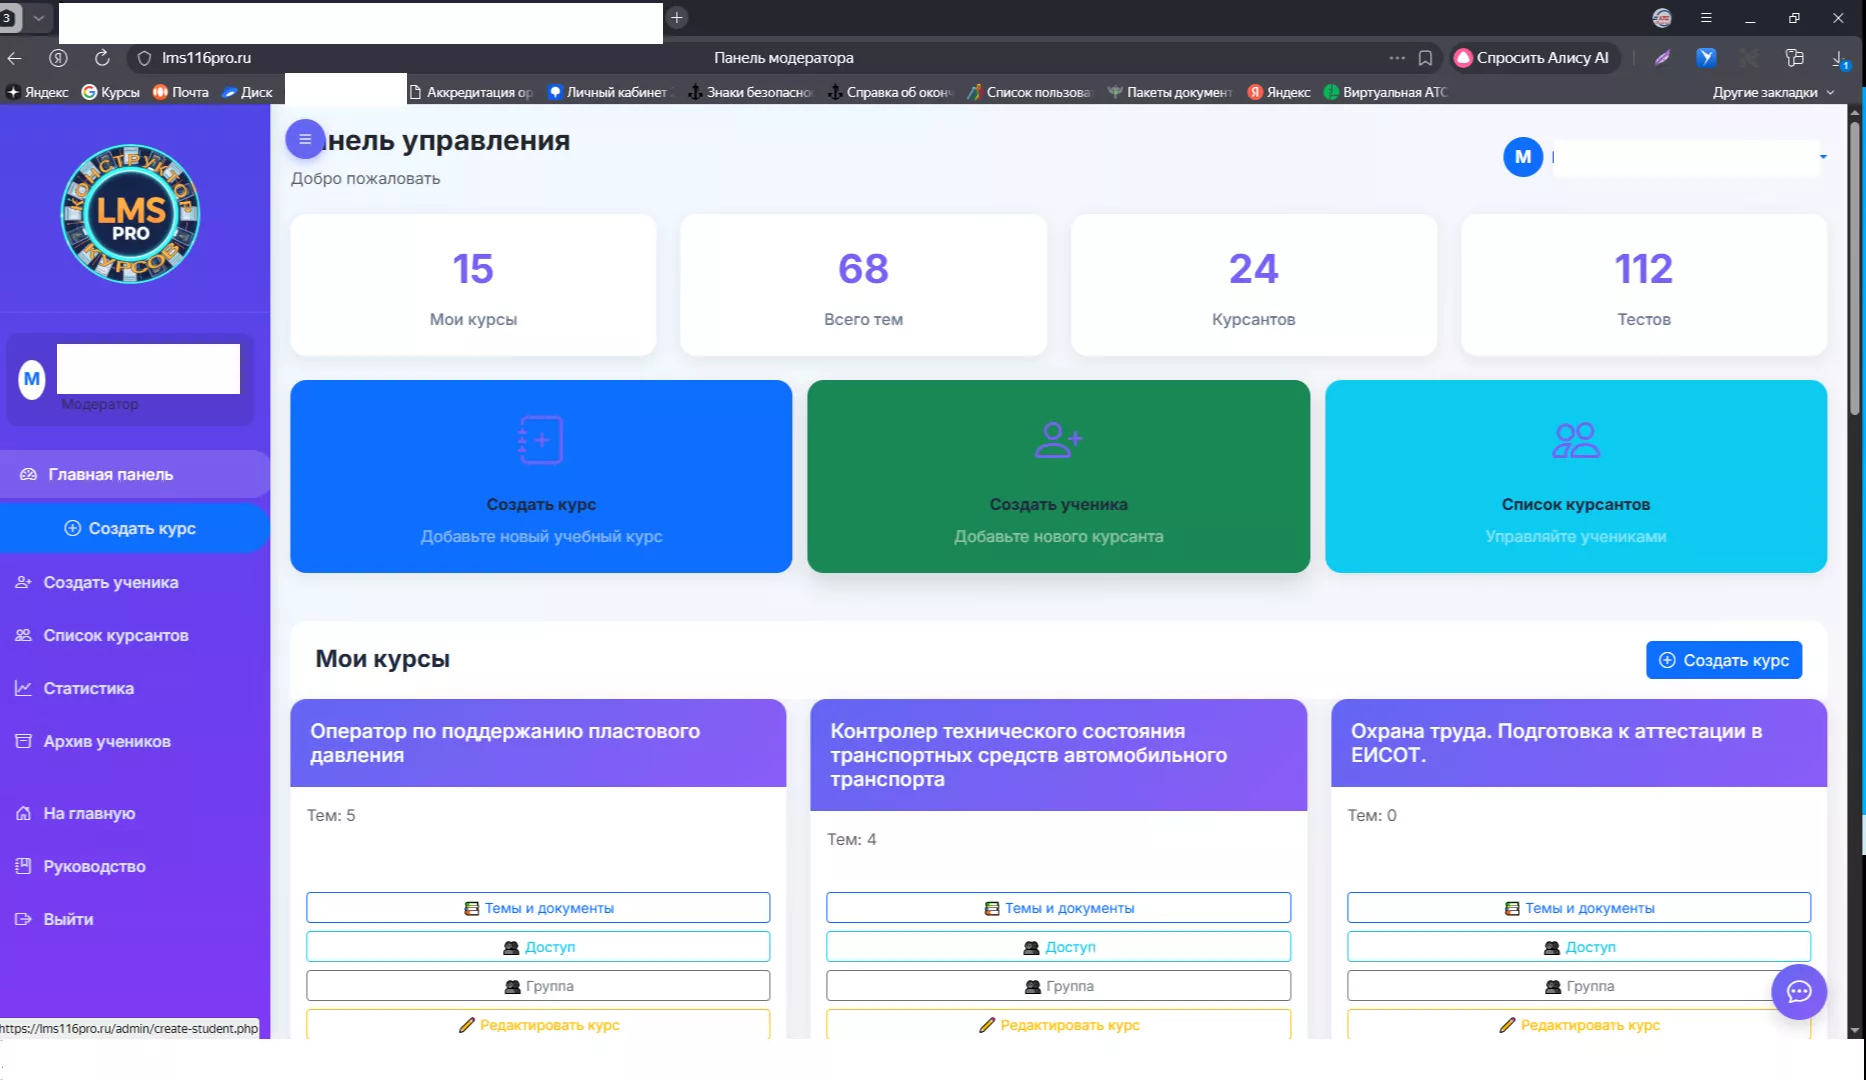Toggle sidebar with hamburger menu button
This screenshot has height=1080, width=1866.
pos(305,139)
